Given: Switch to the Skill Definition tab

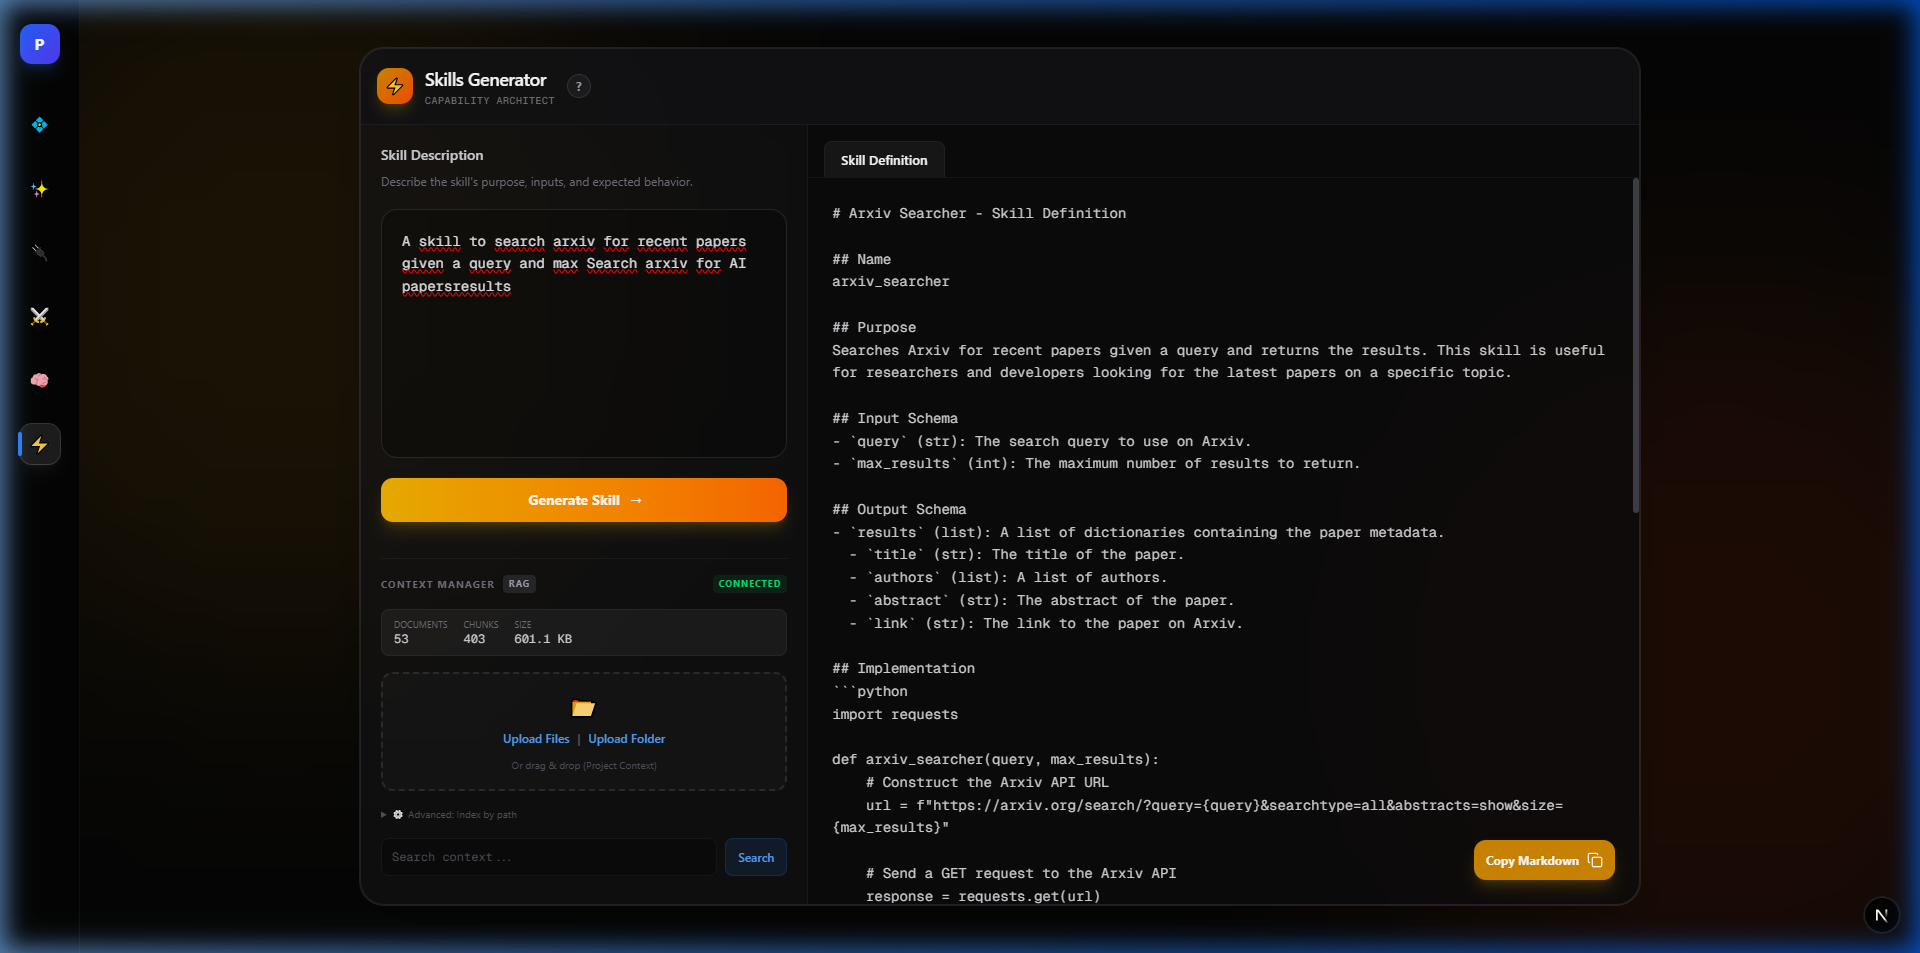Looking at the screenshot, I should [884, 160].
